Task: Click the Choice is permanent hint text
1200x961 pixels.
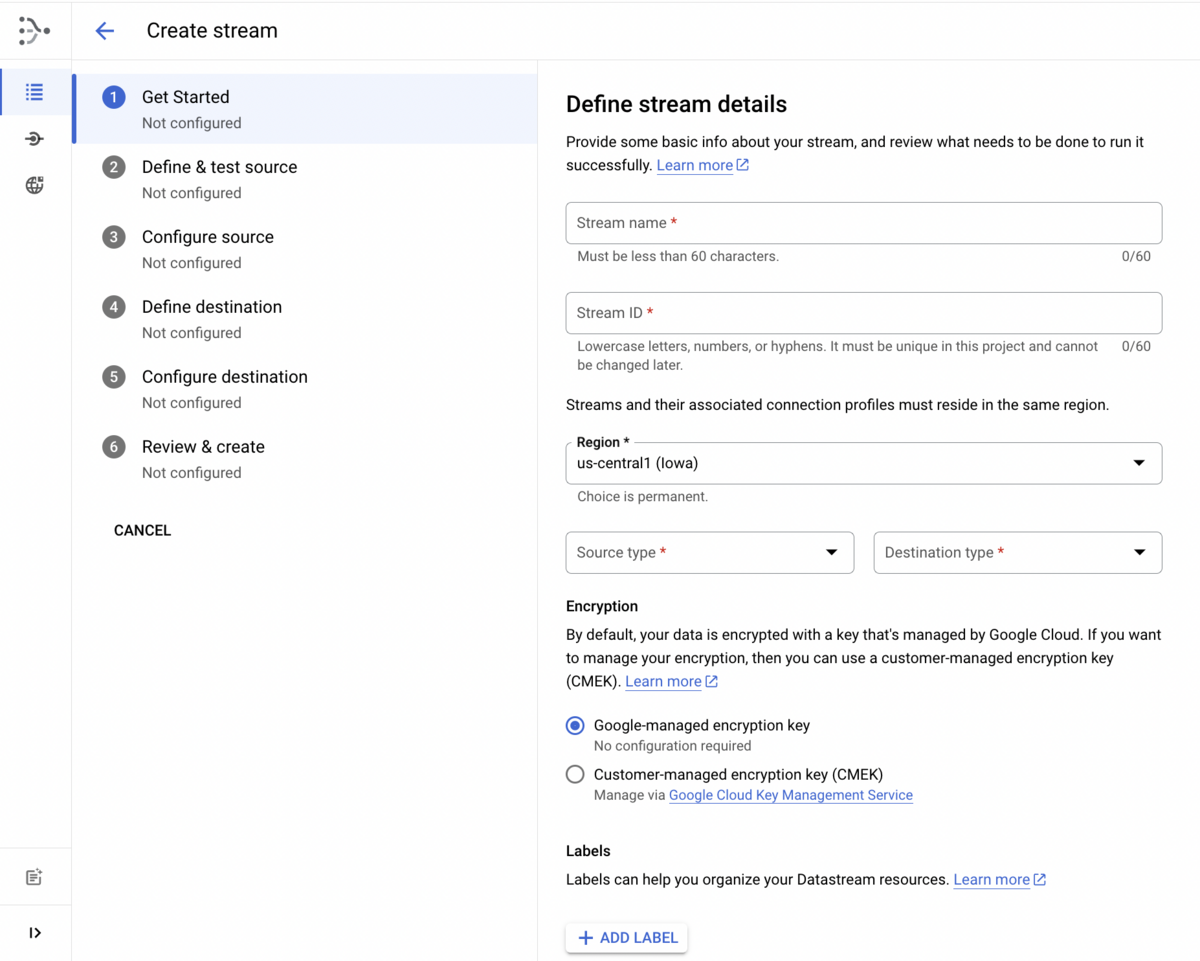Action: click(642, 496)
